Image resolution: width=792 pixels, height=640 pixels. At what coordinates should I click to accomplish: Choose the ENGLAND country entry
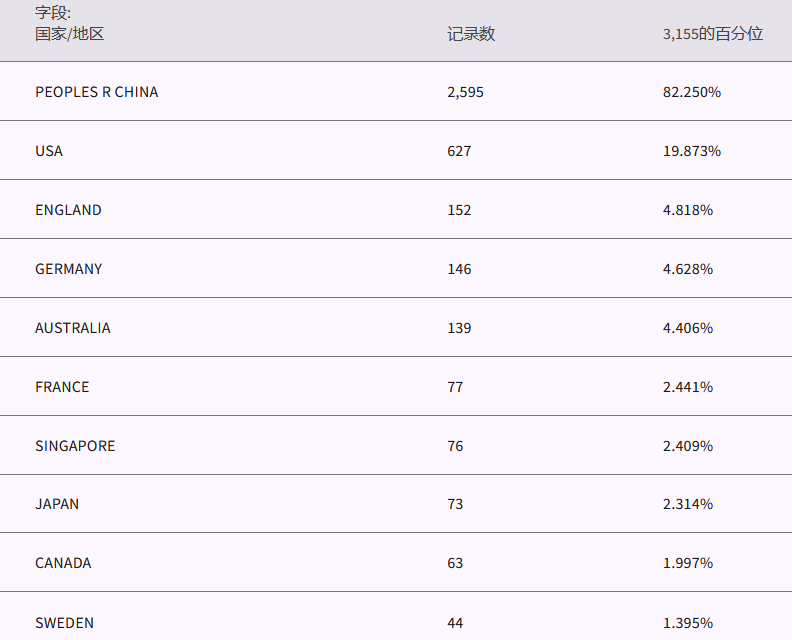(x=68, y=210)
